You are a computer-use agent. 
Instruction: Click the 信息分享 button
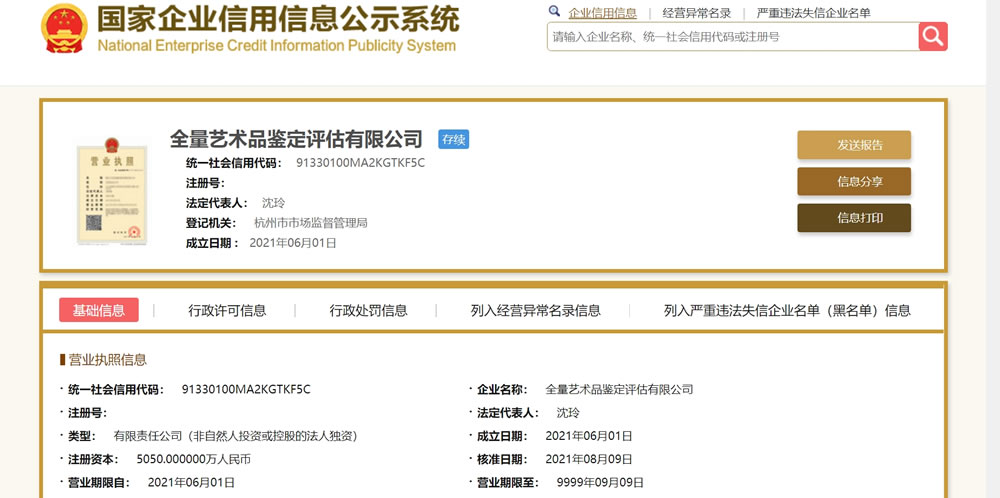click(854, 182)
